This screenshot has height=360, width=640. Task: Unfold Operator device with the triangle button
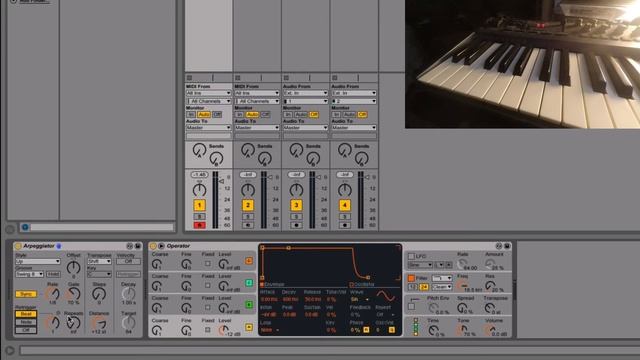pos(161,246)
